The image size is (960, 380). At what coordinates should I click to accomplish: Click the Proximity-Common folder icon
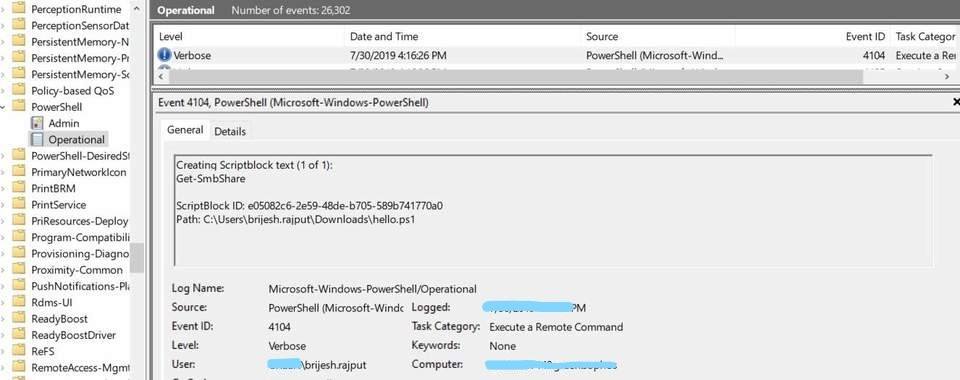point(19,270)
